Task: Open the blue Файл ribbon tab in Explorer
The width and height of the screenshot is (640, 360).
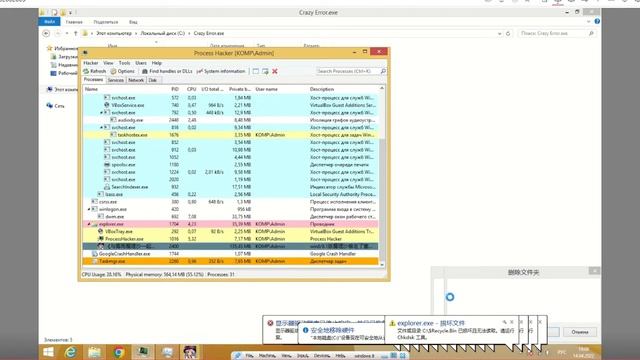Action: click(49, 22)
